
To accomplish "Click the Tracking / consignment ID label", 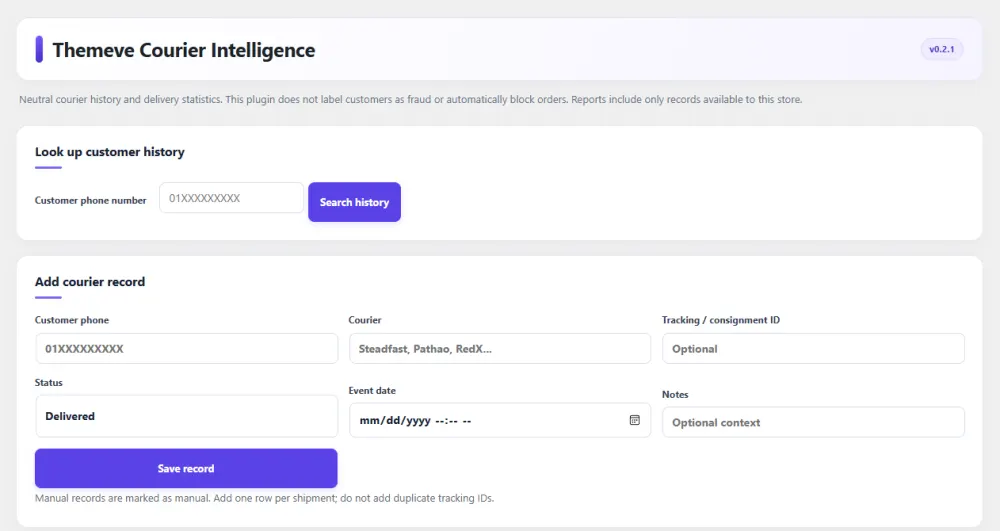I will pos(721,320).
